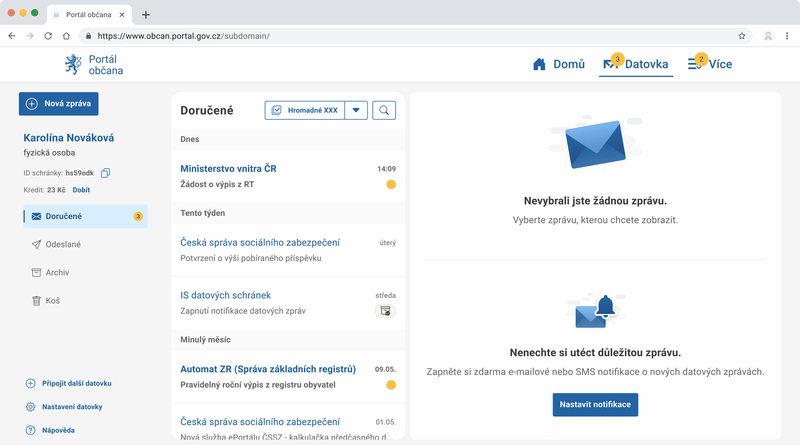Click unread dot on Ministerstvo vnitra message
The image size is (800, 445).
point(391,184)
